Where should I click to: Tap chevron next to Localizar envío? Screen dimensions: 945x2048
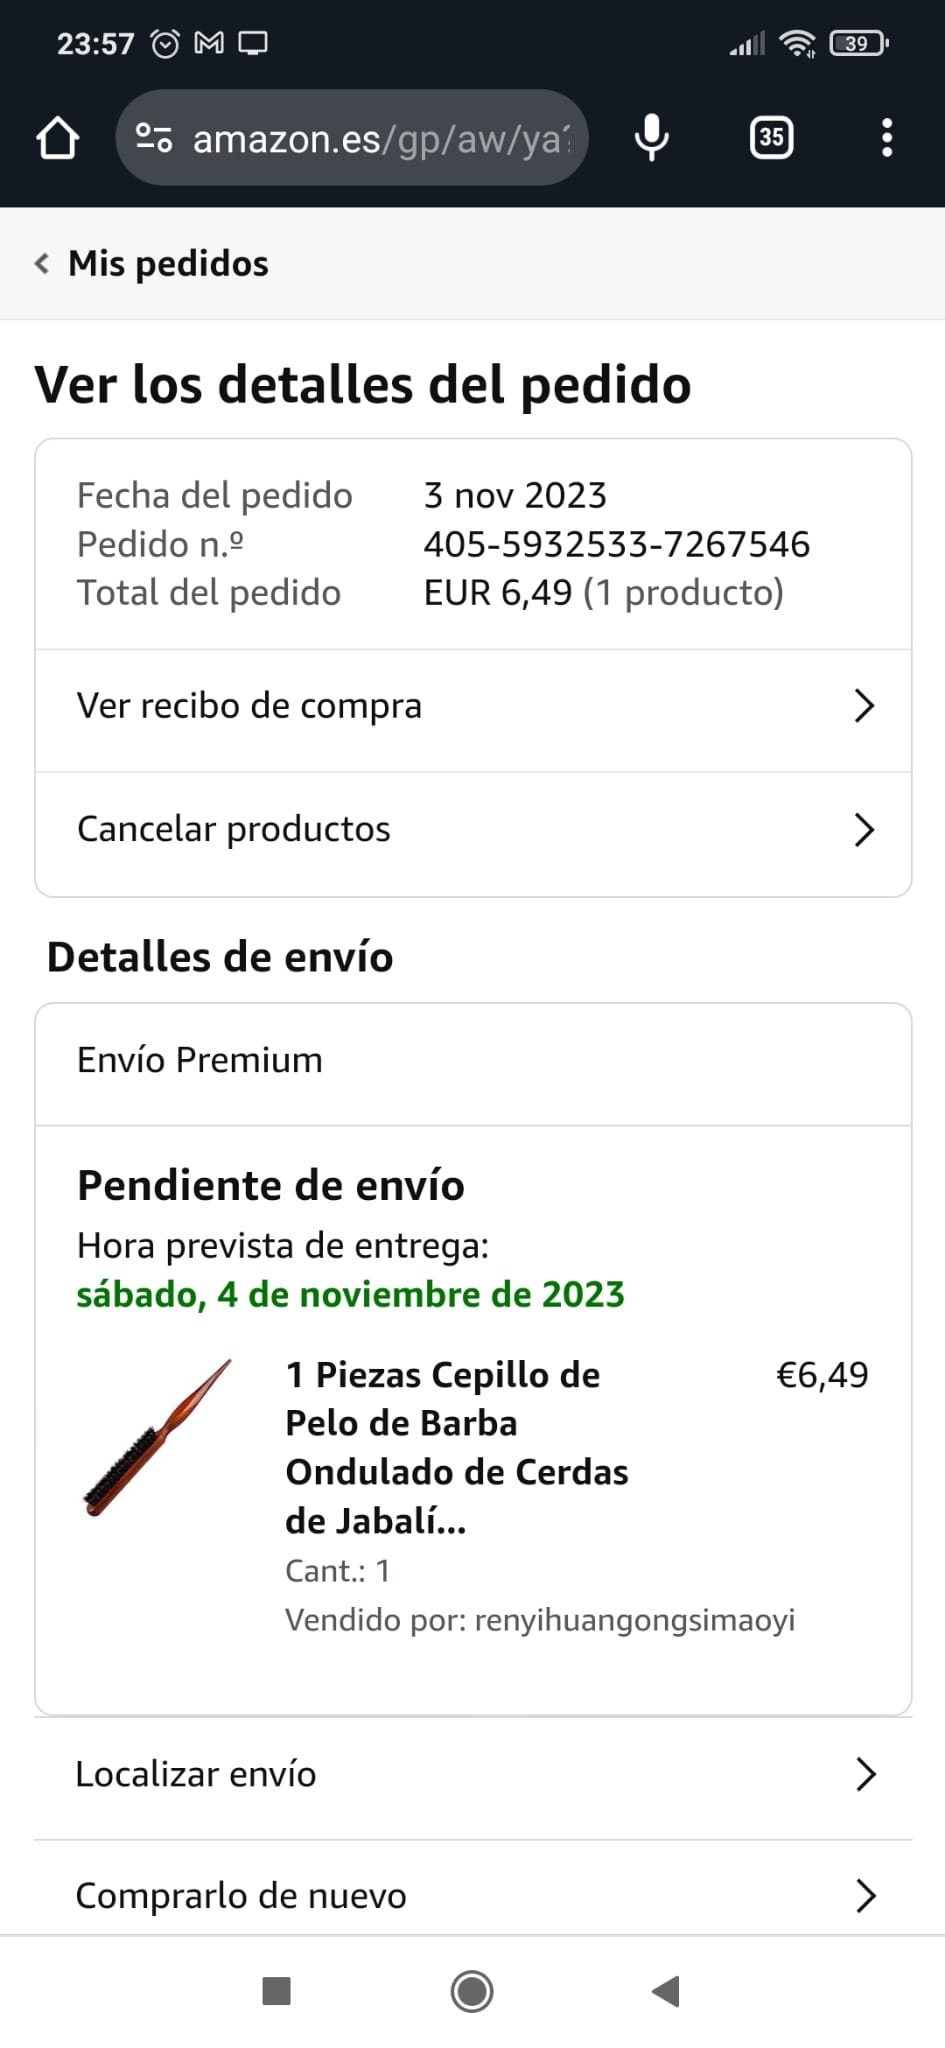[865, 1774]
